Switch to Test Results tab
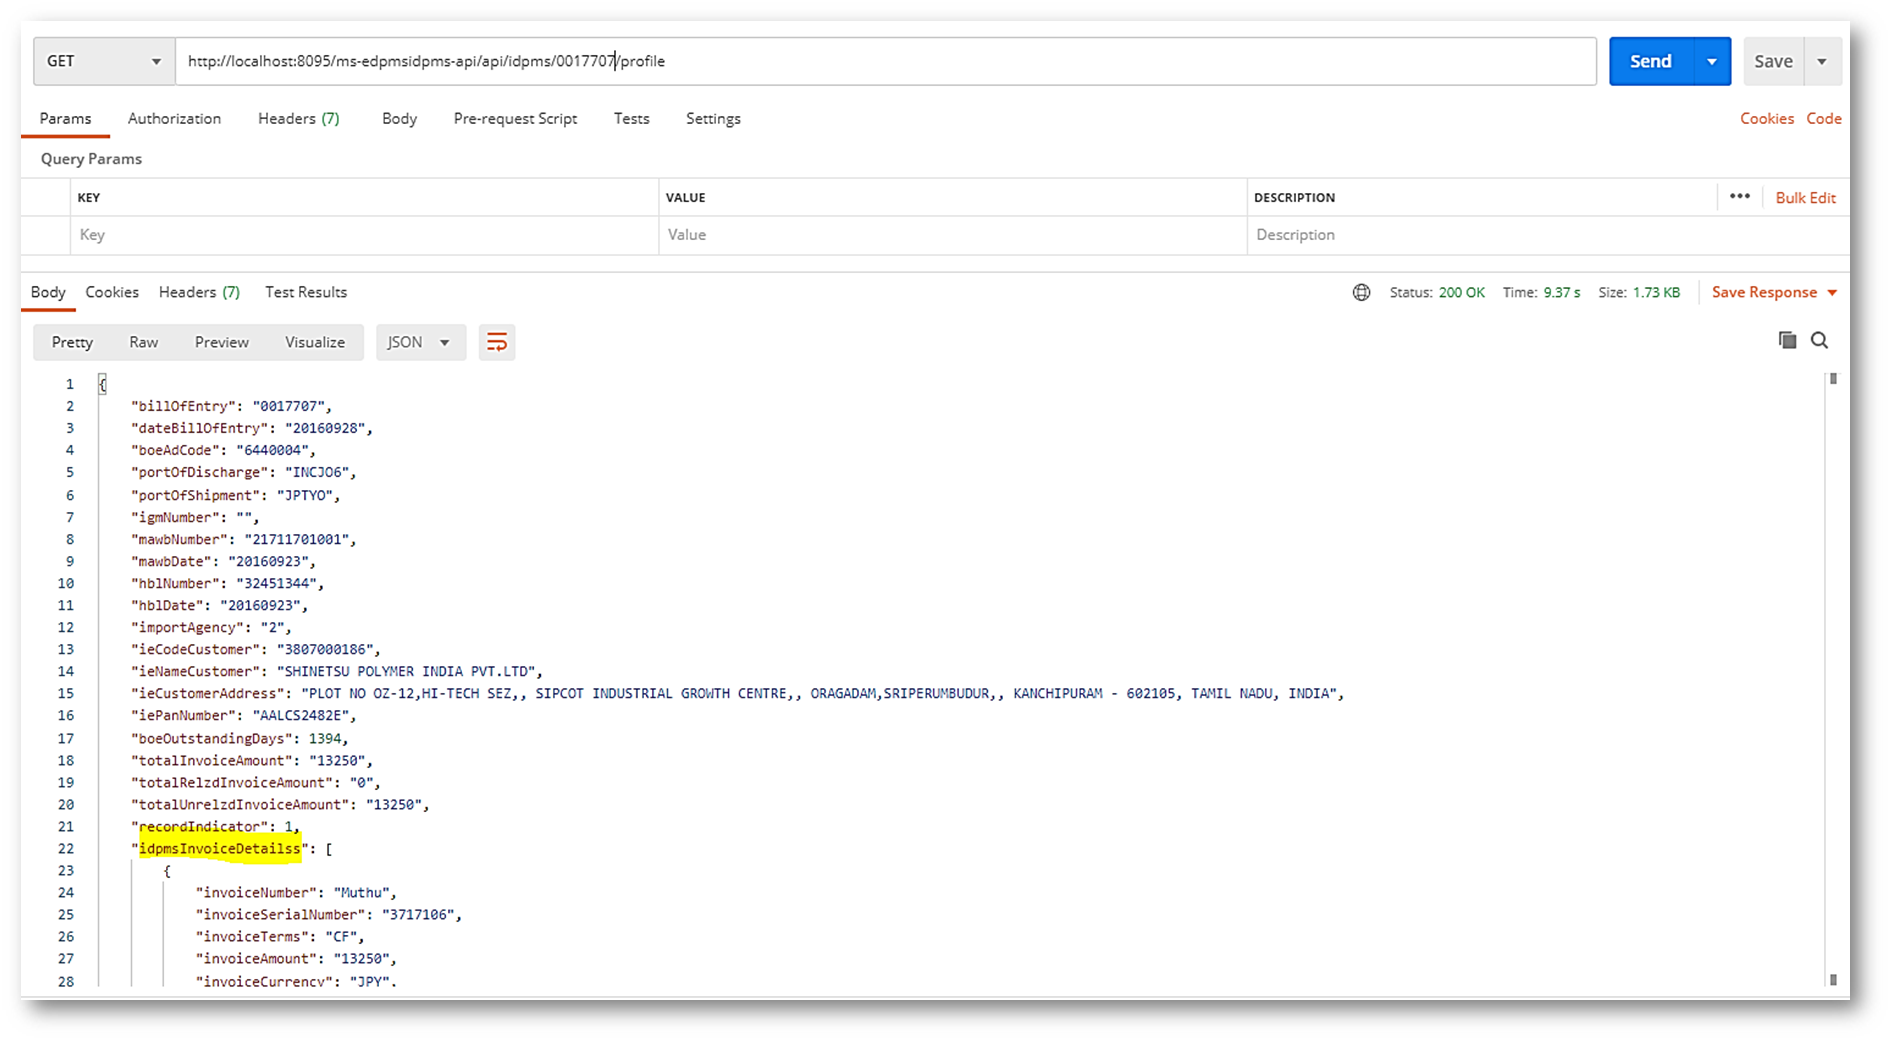 305,293
